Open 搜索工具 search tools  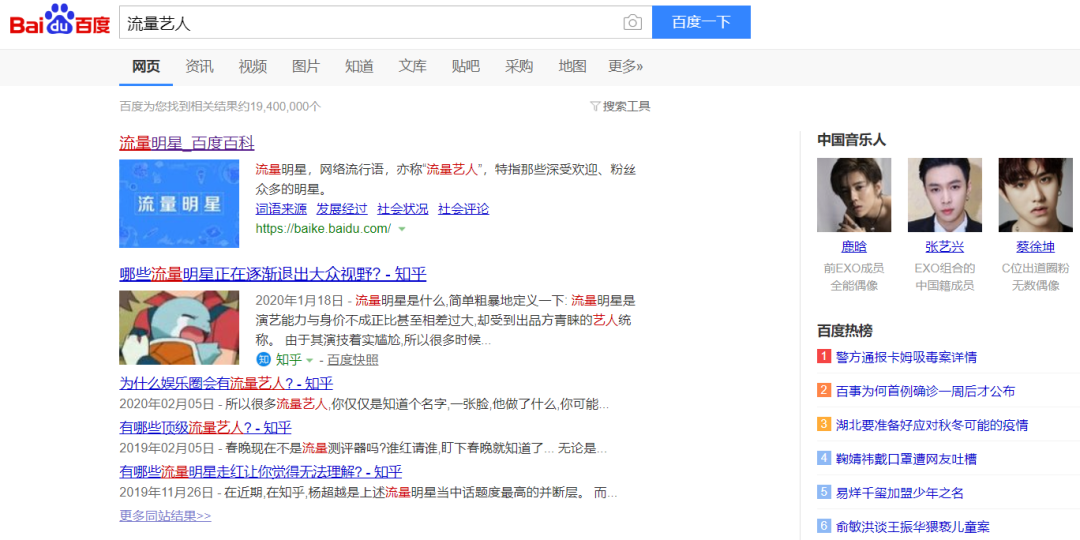(x=626, y=106)
